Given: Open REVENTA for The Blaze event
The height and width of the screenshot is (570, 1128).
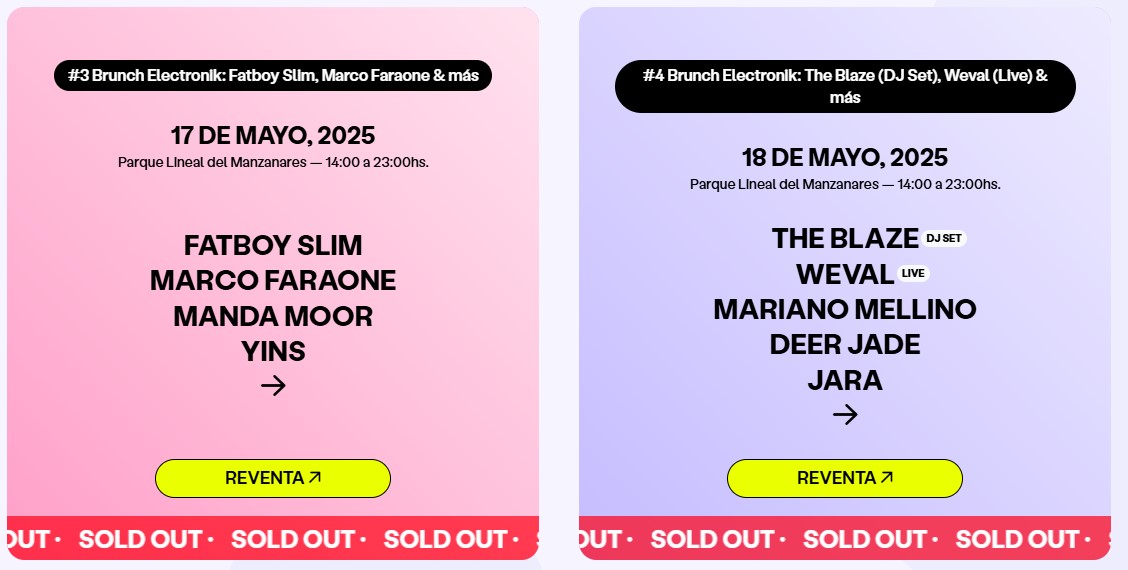Looking at the screenshot, I should pyautogui.click(x=845, y=479).
